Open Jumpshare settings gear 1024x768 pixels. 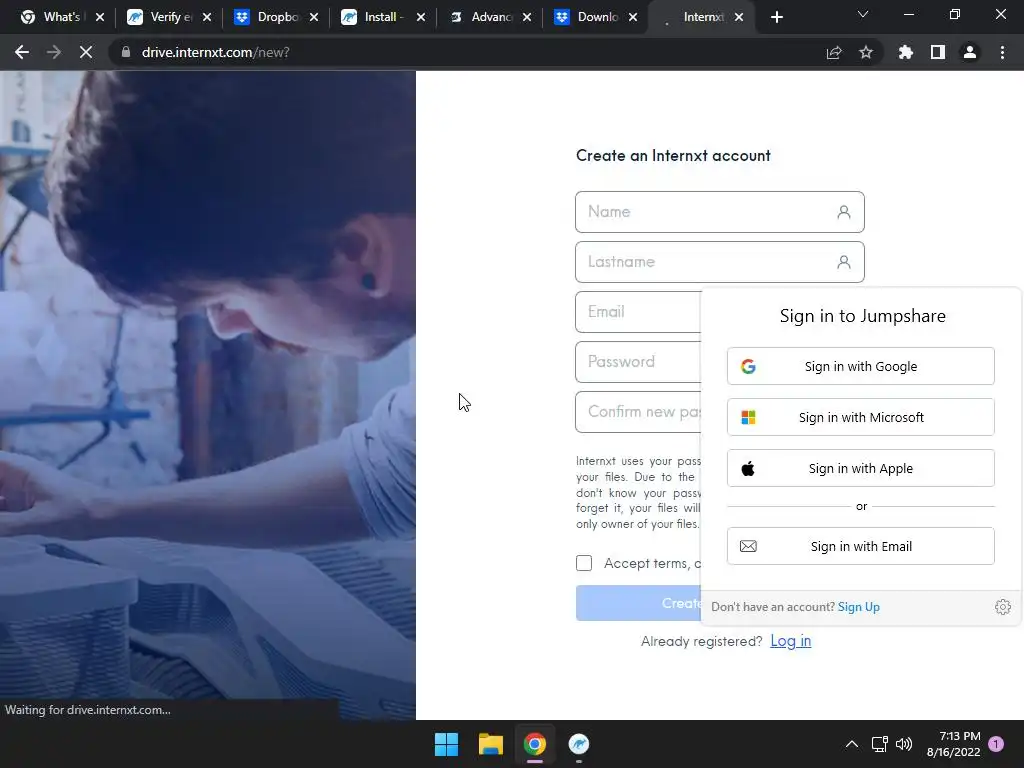coord(1002,607)
